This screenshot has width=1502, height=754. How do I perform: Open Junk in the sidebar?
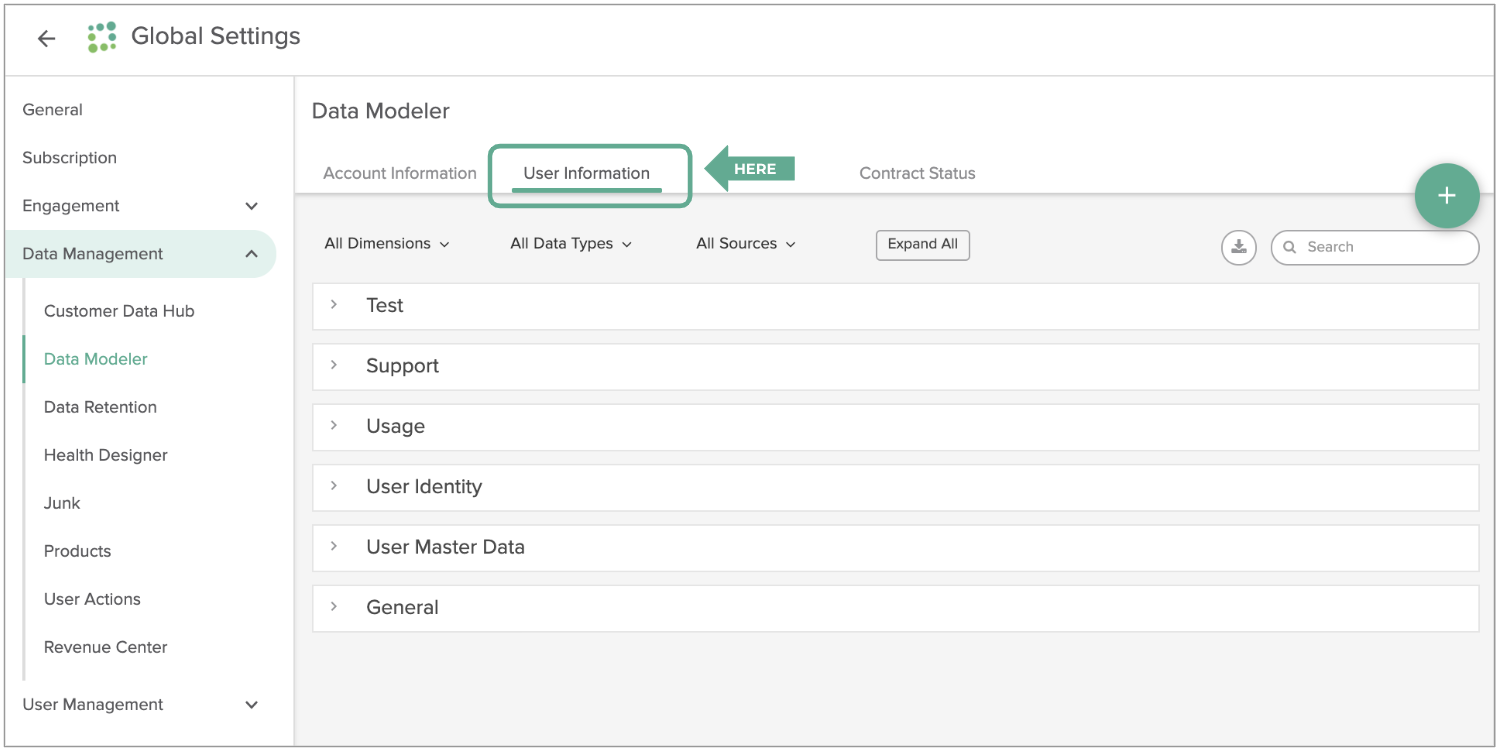point(62,503)
